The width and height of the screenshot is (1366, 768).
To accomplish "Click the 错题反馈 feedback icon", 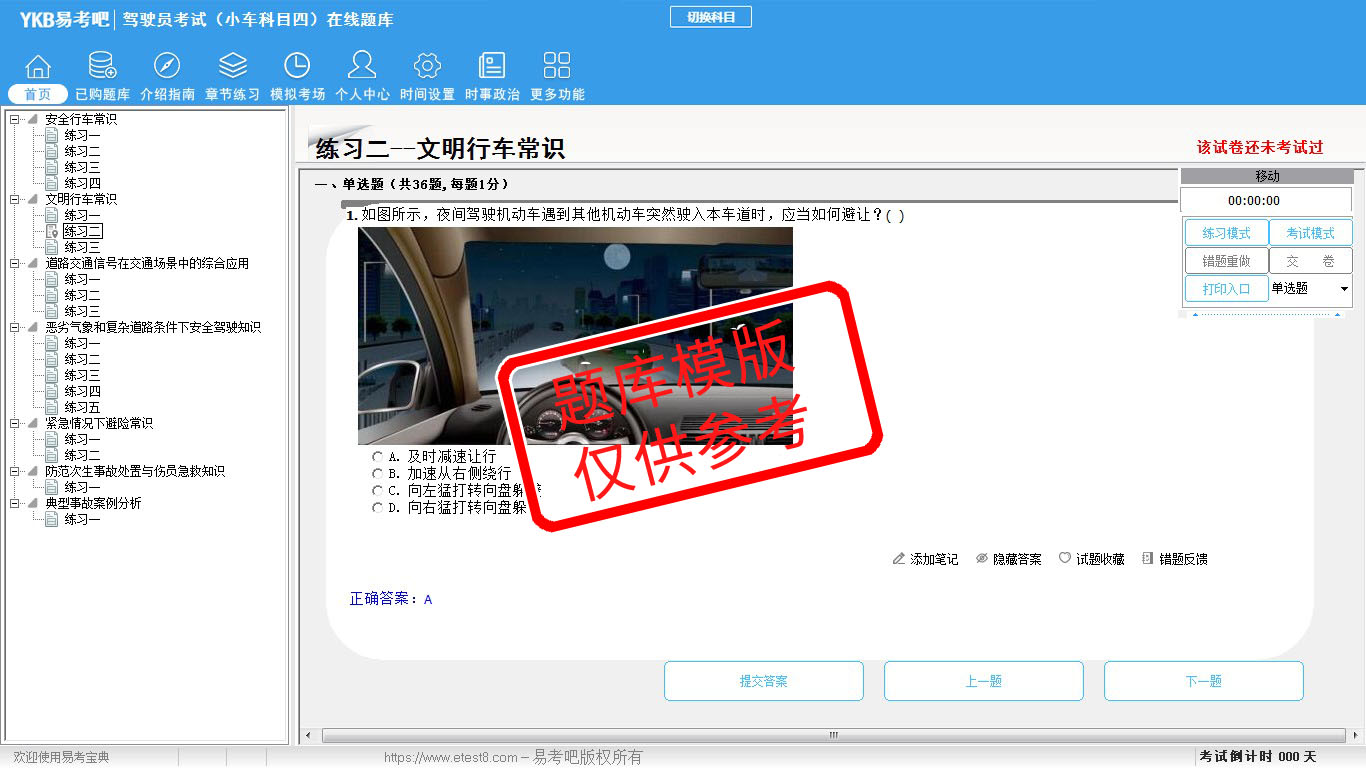I will (x=1148, y=559).
